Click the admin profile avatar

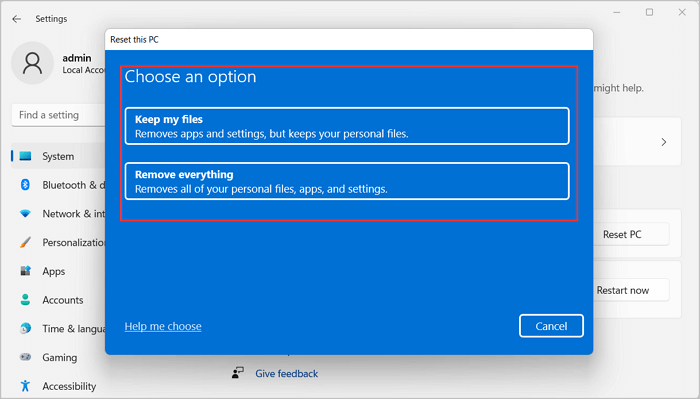[32, 63]
